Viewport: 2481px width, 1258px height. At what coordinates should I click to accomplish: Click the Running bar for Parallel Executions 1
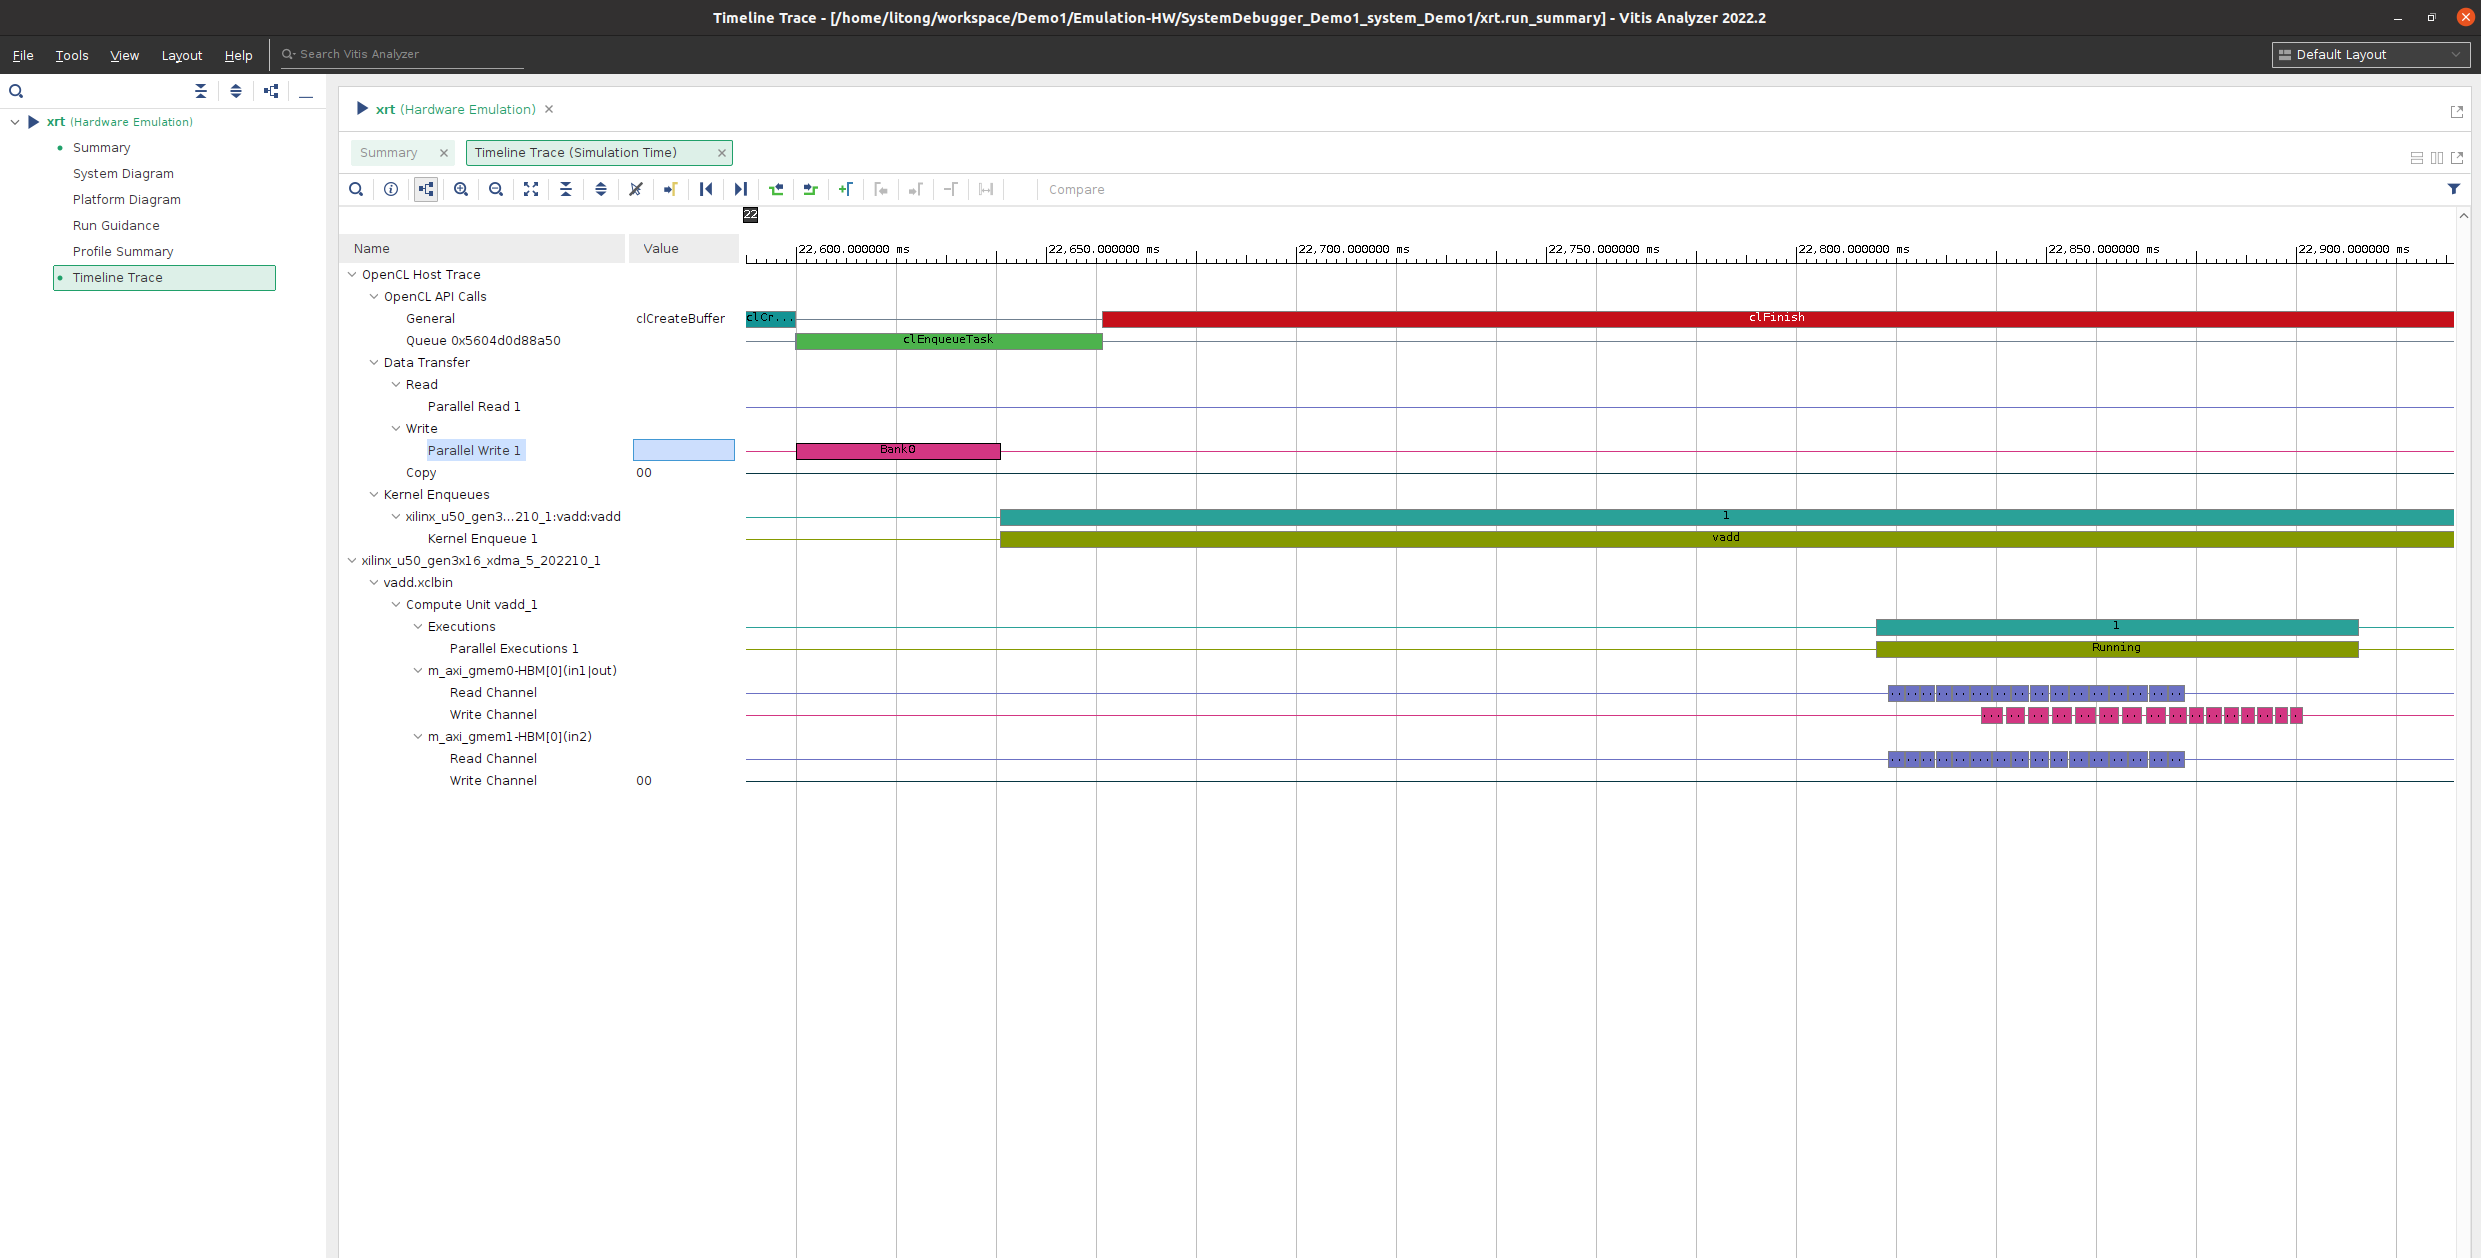tap(2116, 649)
